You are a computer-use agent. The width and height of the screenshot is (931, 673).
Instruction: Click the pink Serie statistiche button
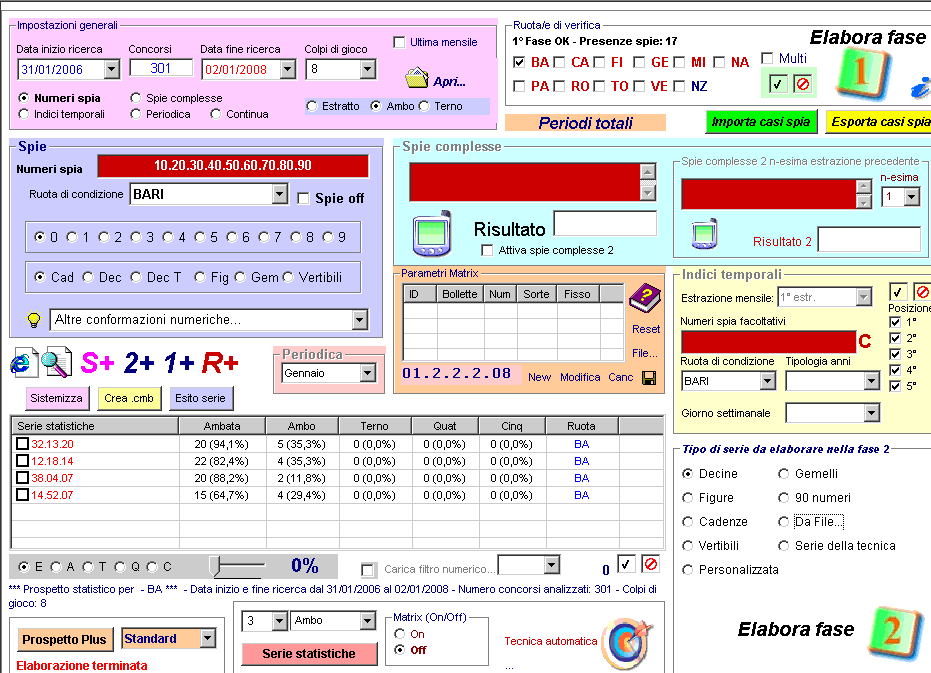tap(309, 653)
